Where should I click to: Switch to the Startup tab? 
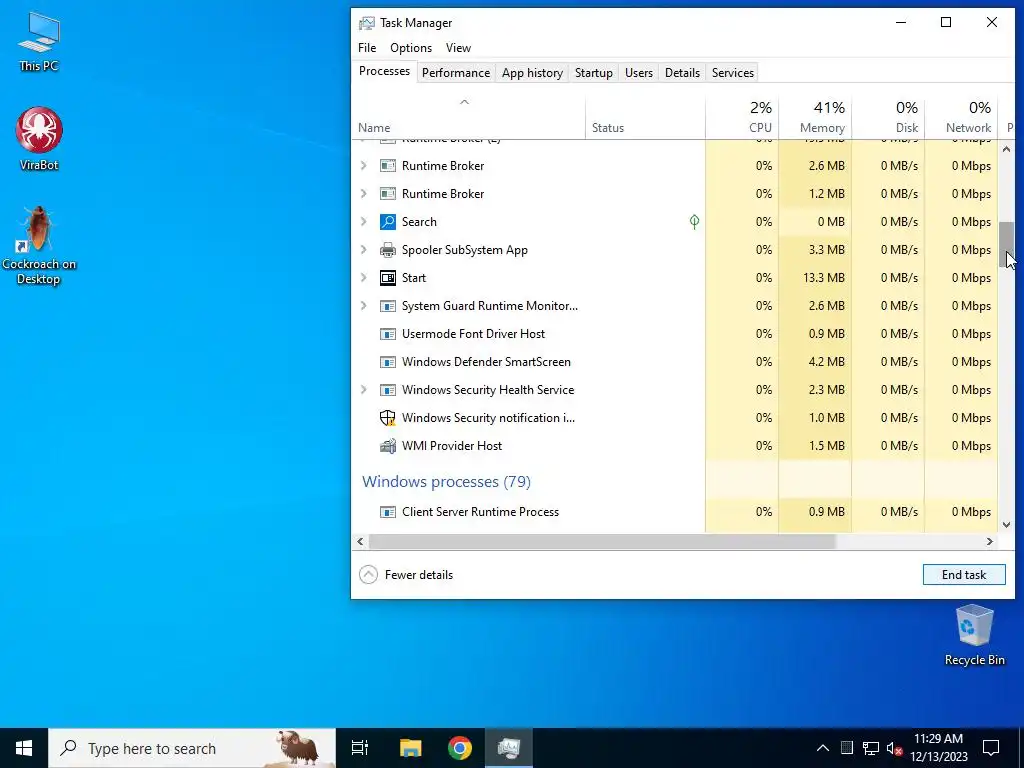pos(594,72)
